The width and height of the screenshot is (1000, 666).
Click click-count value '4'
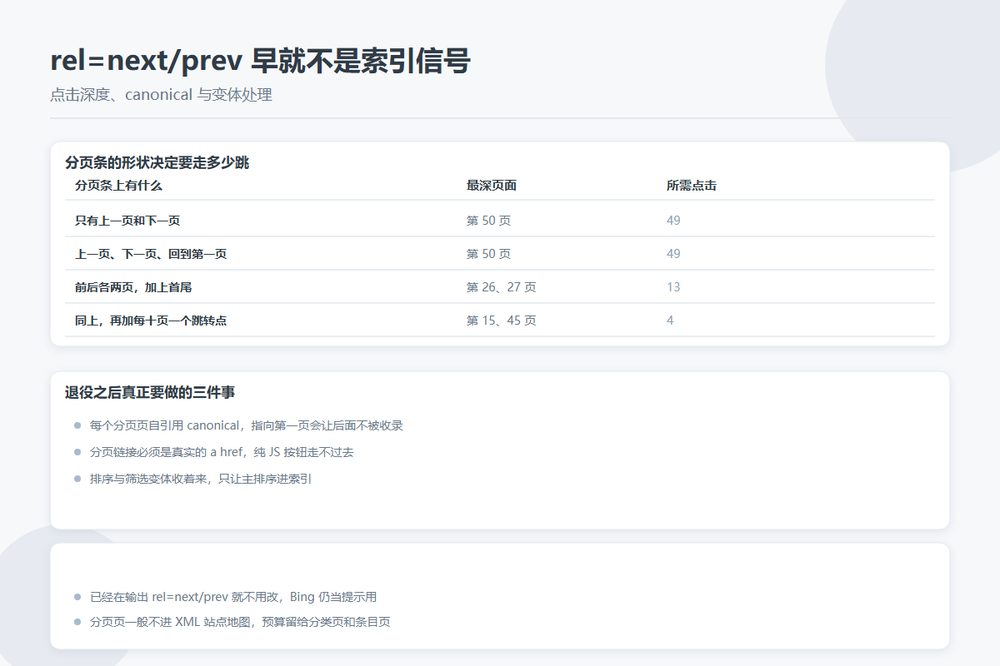[670, 320]
